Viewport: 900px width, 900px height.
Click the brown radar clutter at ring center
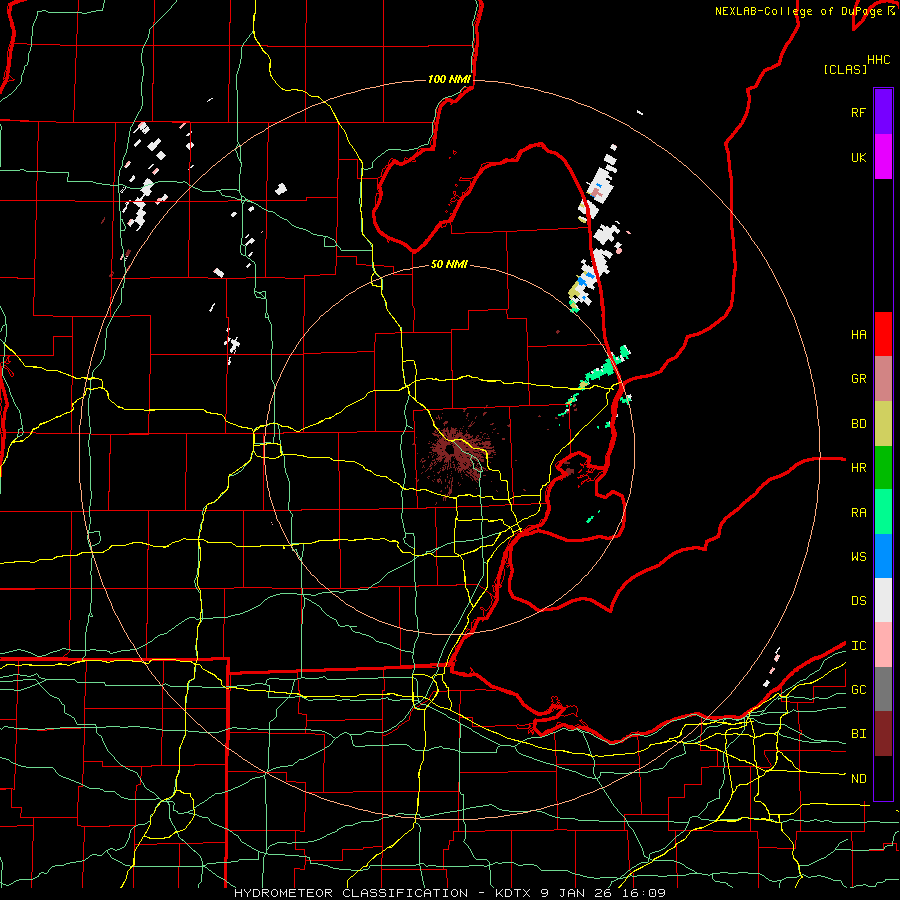tap(455, 451)
